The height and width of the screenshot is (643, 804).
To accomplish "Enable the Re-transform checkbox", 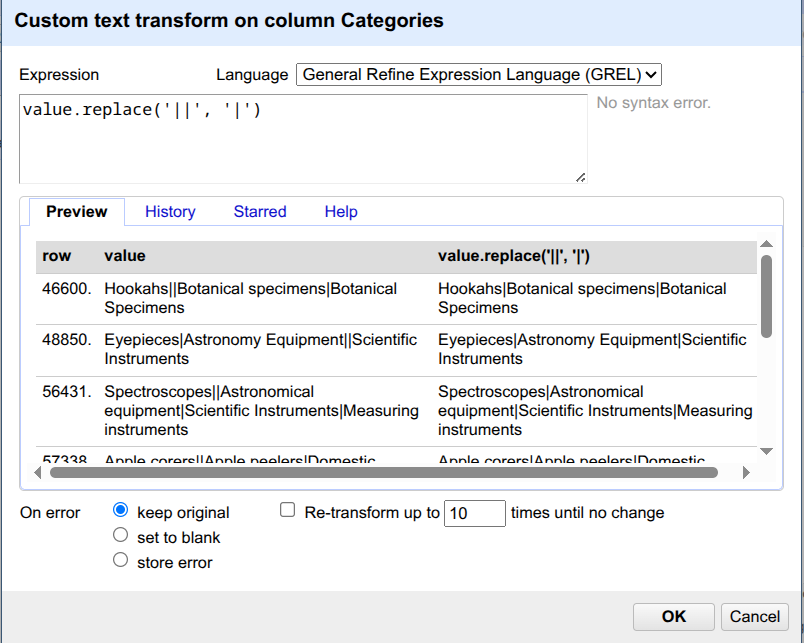I will (288, 510).
